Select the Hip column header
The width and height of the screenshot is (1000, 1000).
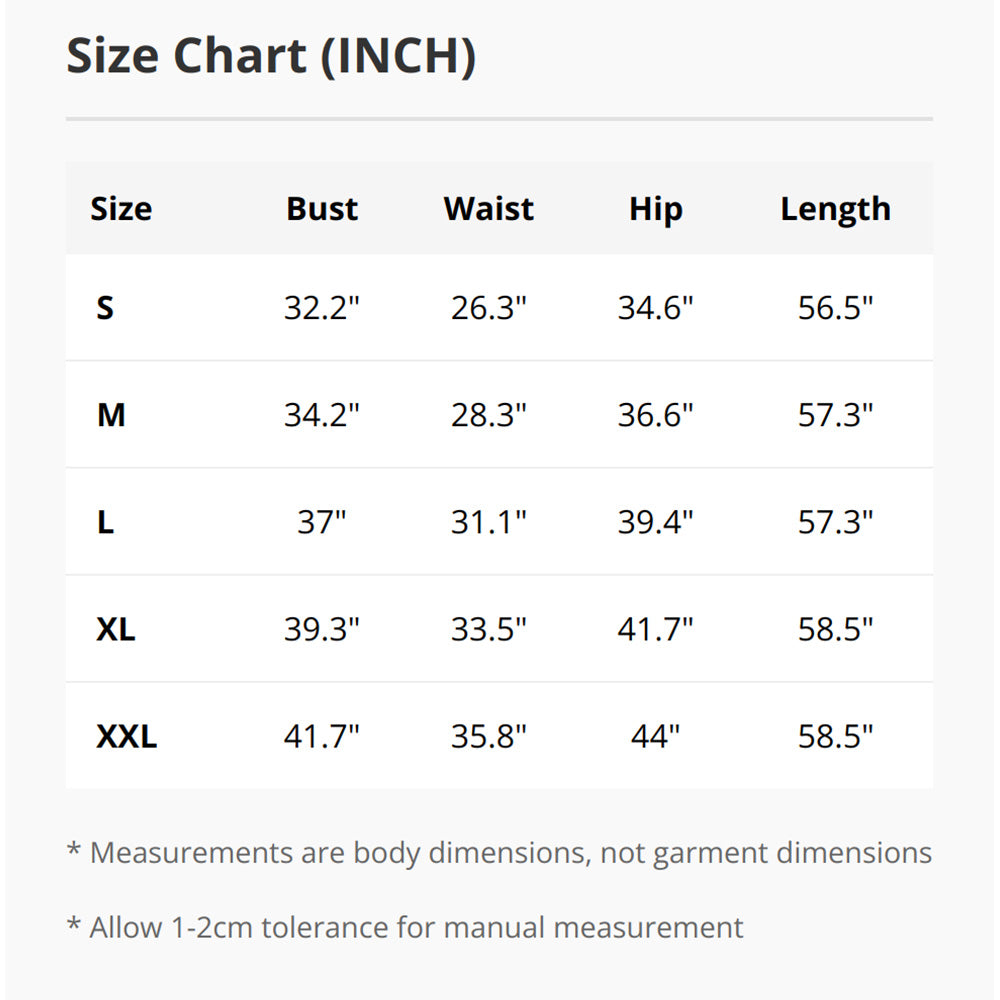pos(655,209)
